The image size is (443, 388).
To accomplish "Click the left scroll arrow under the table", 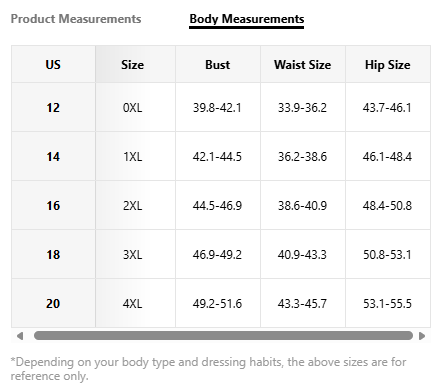I will pos(20,336).
